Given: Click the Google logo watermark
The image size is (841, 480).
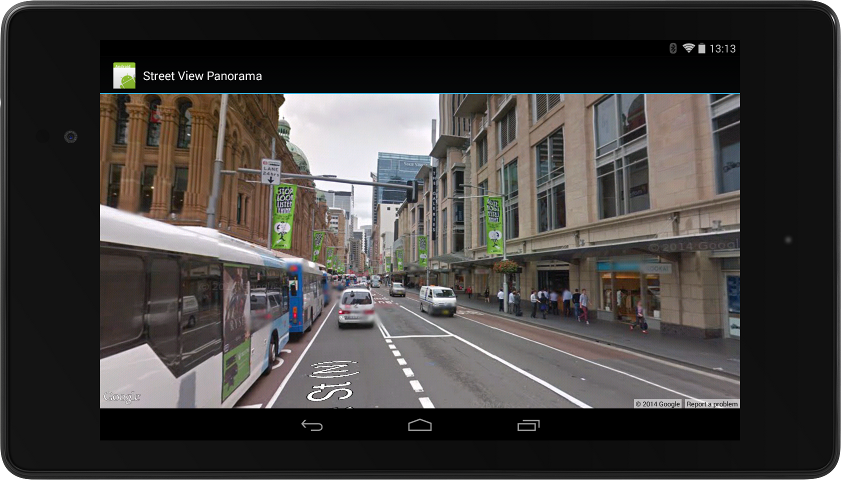Looking at the screenshot, I should (x=122, y=397).
